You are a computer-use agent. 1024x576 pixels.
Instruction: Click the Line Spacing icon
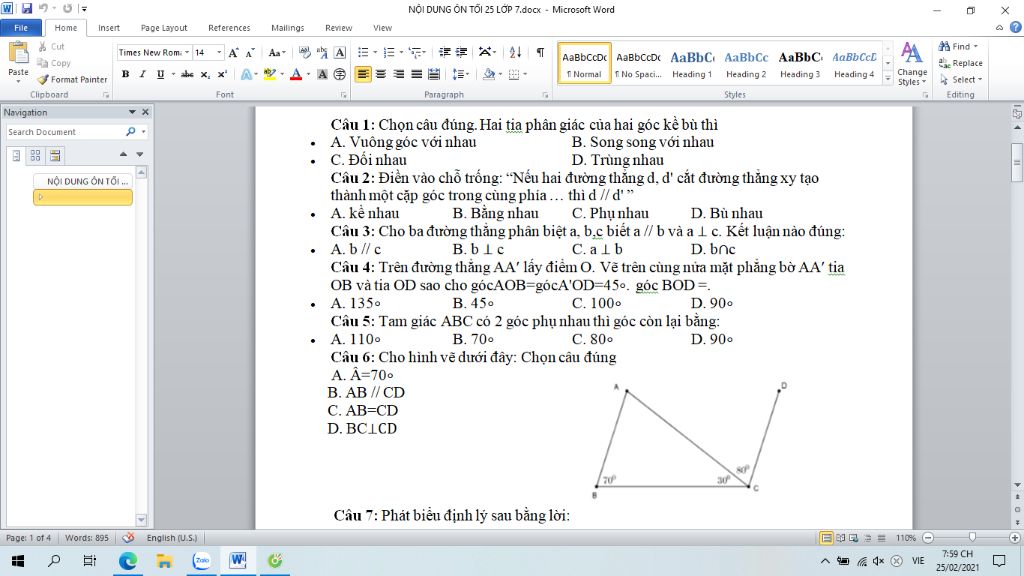point(458,74)
